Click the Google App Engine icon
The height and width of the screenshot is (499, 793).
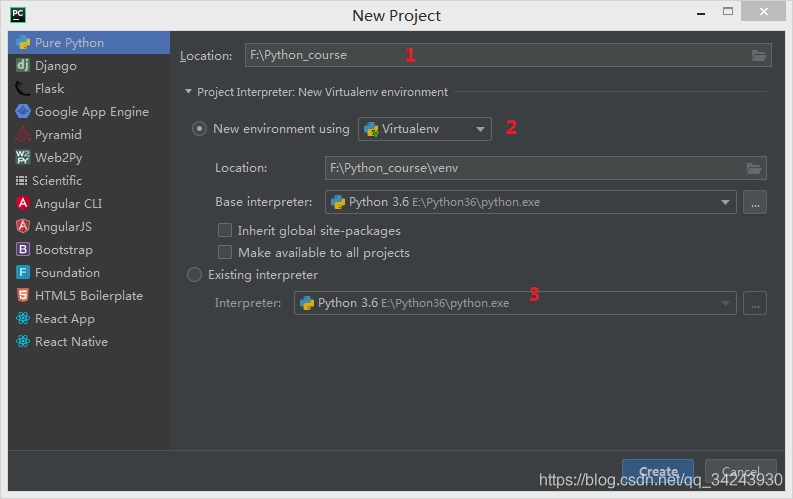(23, 111)
